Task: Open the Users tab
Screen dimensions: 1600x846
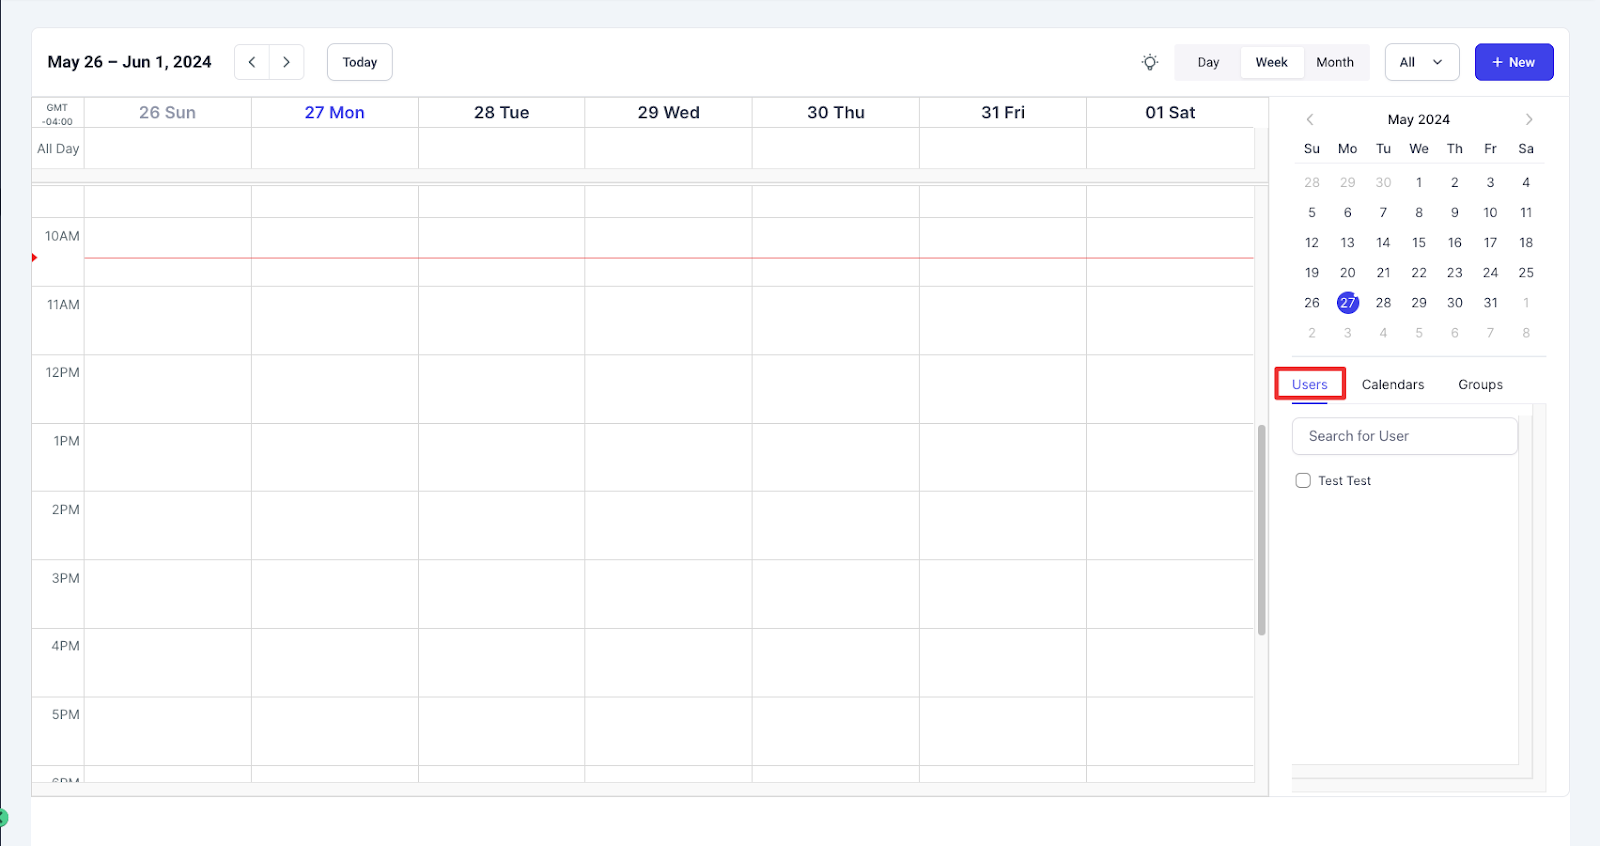Action: tap(1310, 384)
